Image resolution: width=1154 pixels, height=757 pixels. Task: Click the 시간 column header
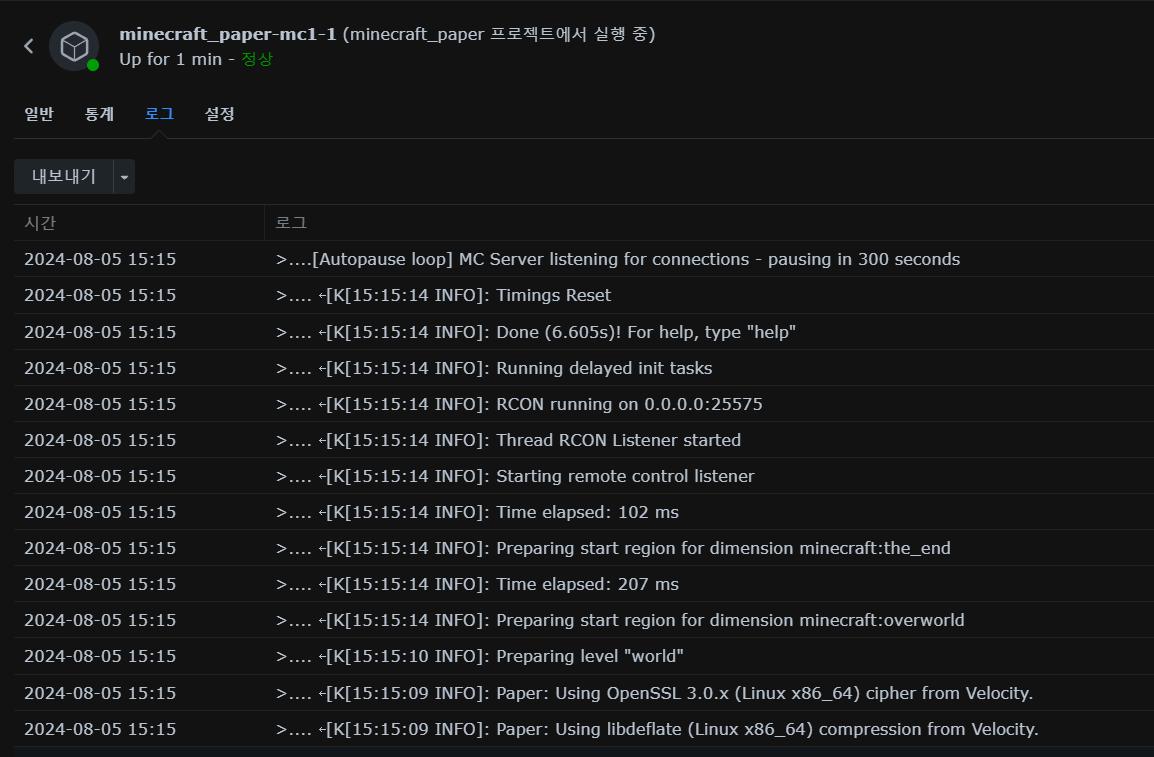(40, 223)
